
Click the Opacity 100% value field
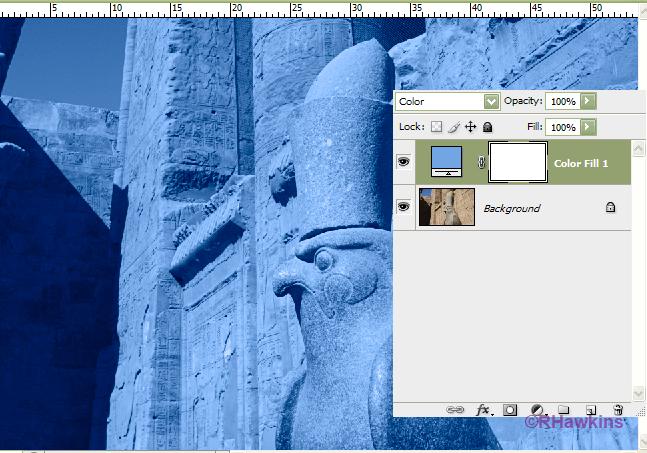pyautogui.click(x=563, y=101)
